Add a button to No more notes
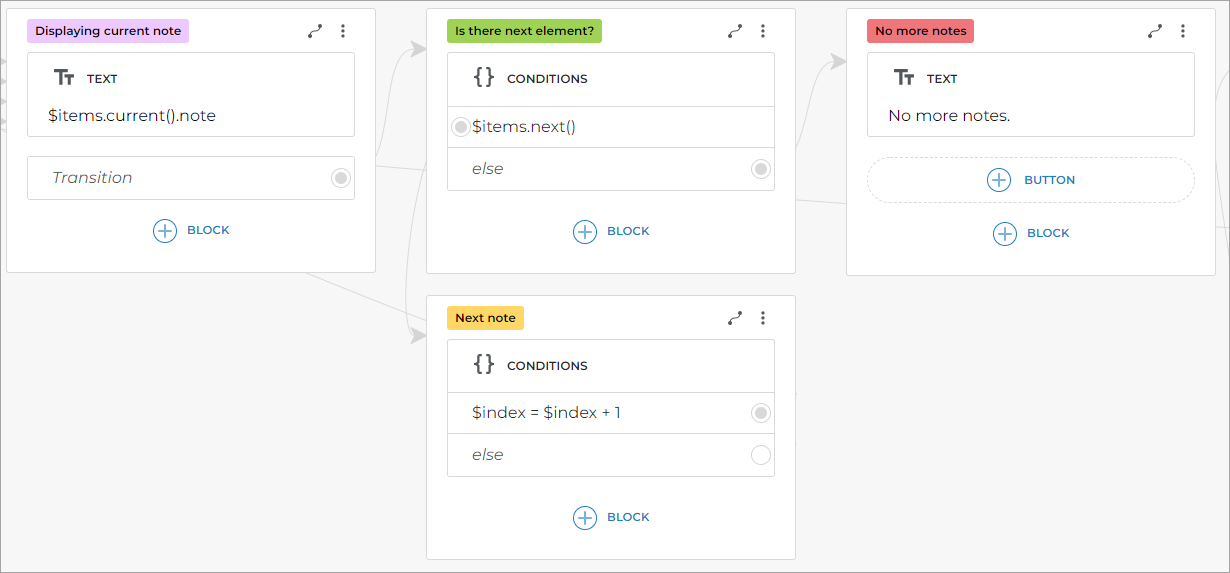Viewport: 1230px width, 573px height. coord(1030,180)
